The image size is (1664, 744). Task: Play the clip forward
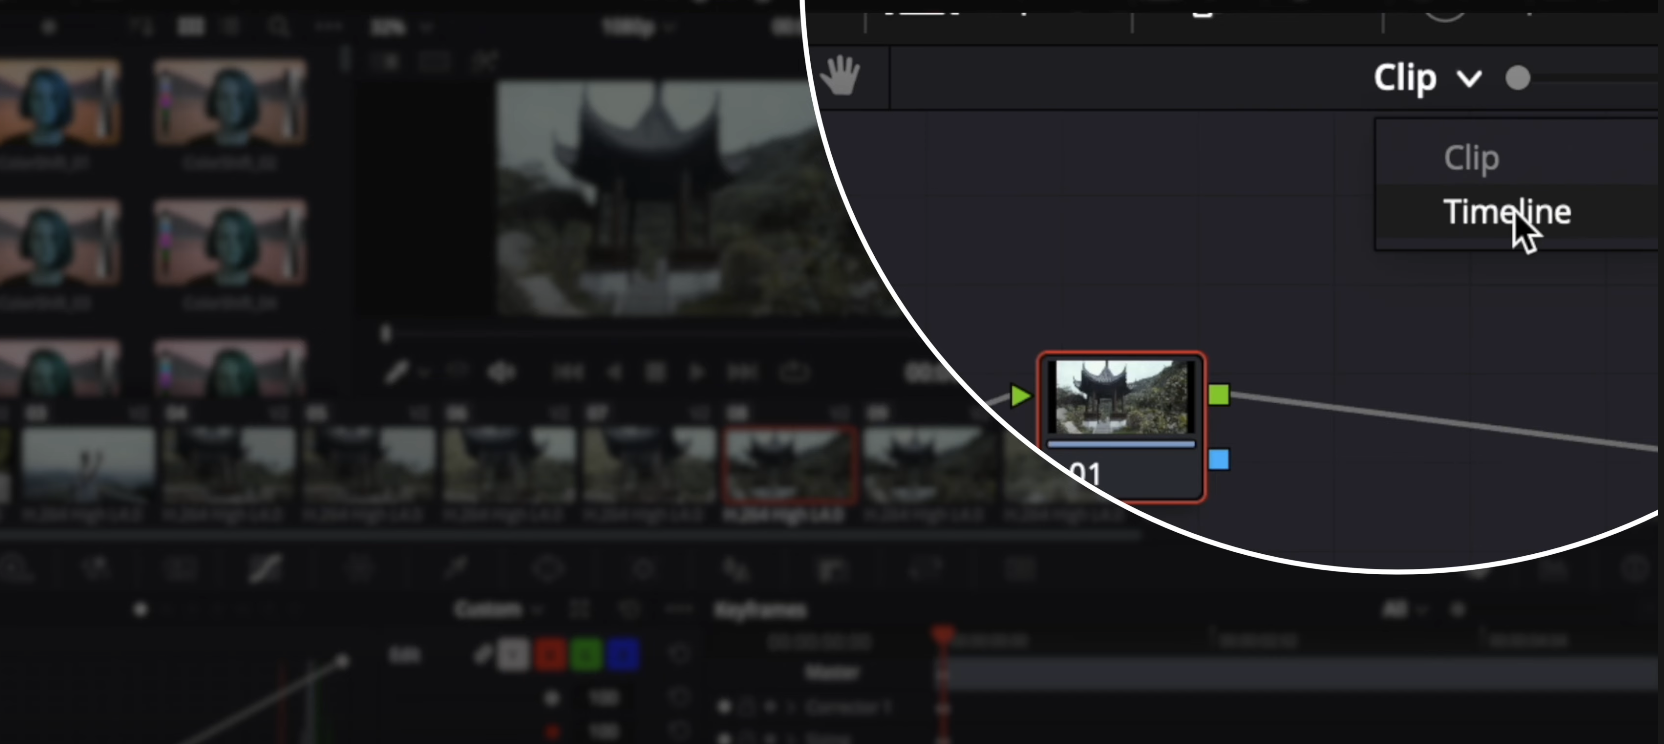click(x=697, y=373)
